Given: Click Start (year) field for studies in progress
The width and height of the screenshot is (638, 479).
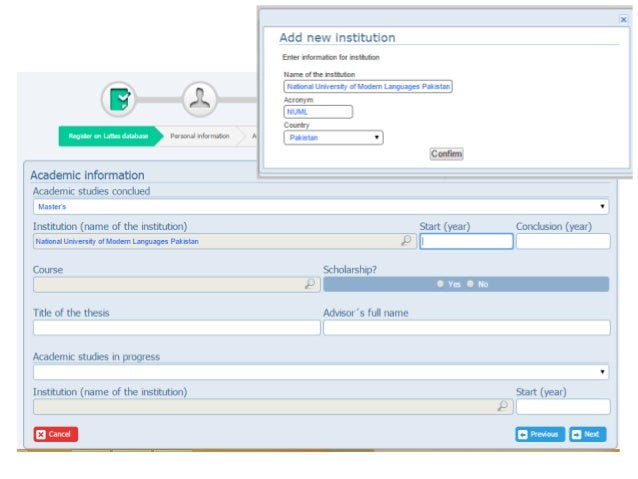Looking at the screenshot, I should tap(563, 407).
